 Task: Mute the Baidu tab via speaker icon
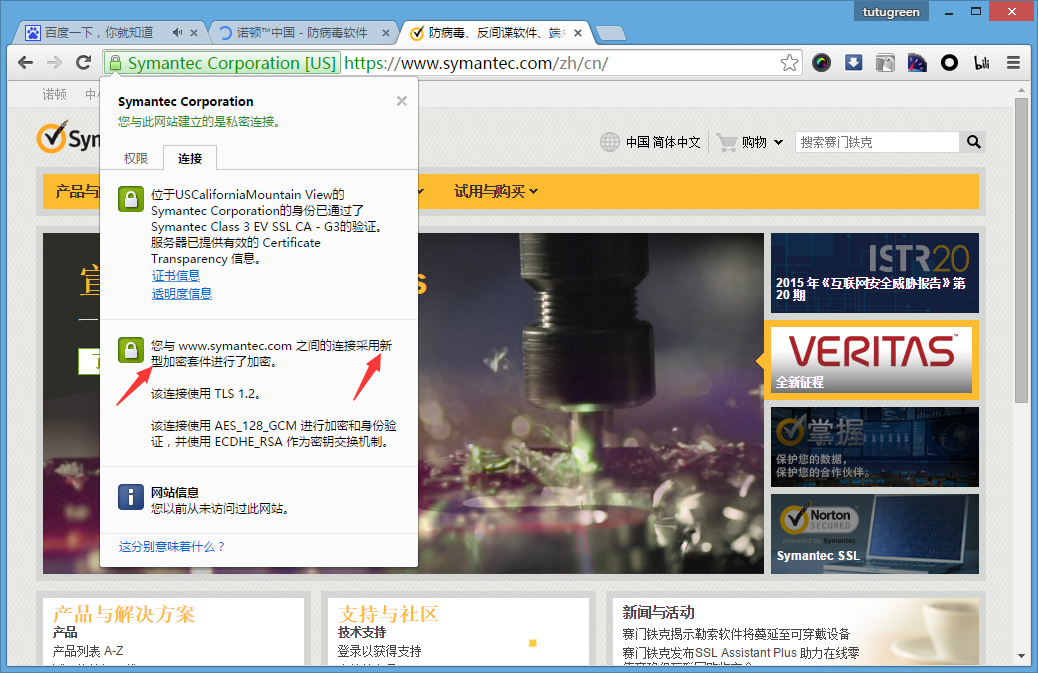(177, 32)
